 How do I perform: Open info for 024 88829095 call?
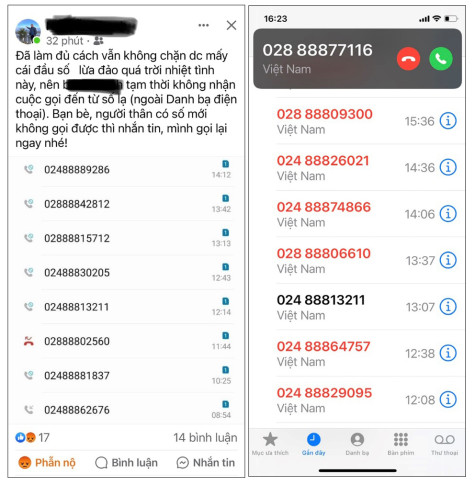[448, 399]
